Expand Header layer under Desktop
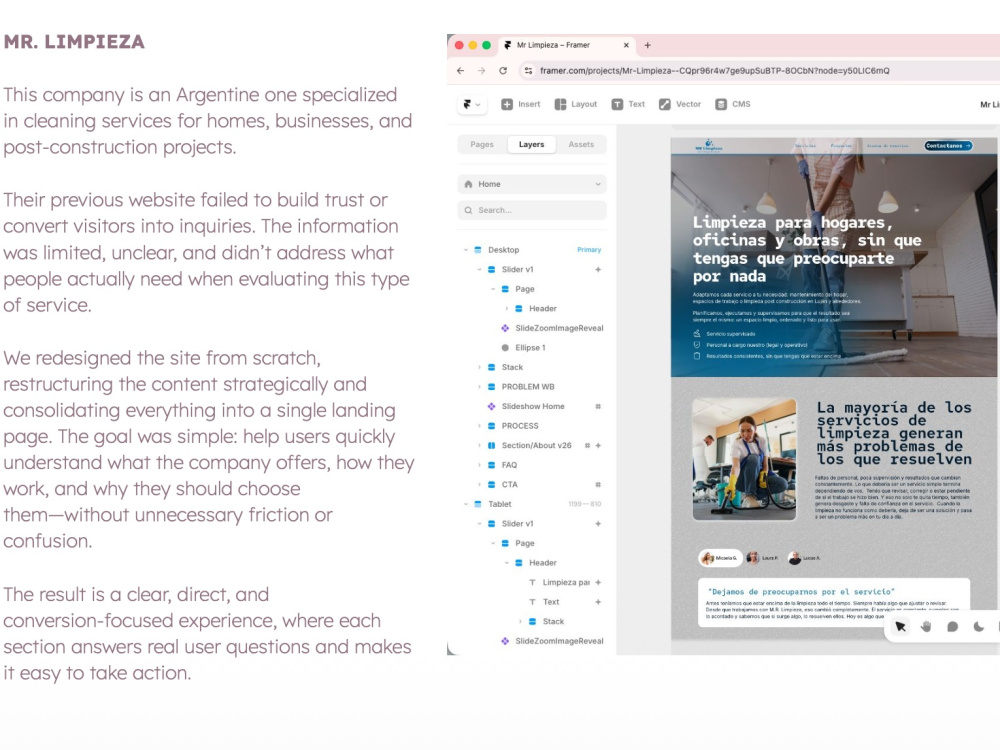This screenshot has width=1000, height=750. (x=507, y=309)
